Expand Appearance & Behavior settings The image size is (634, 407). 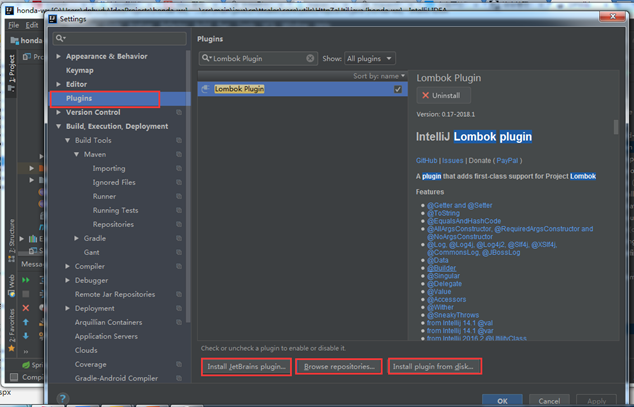tap(59, 56)
